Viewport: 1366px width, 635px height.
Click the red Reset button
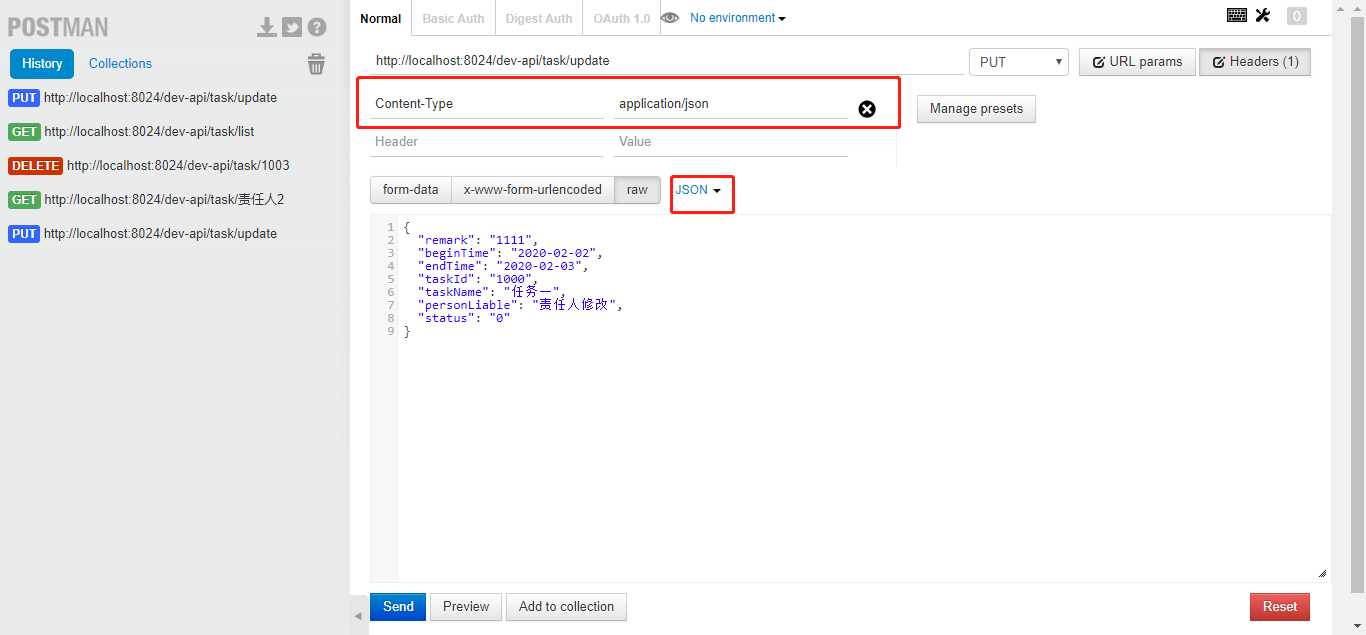coord(1280,607)
